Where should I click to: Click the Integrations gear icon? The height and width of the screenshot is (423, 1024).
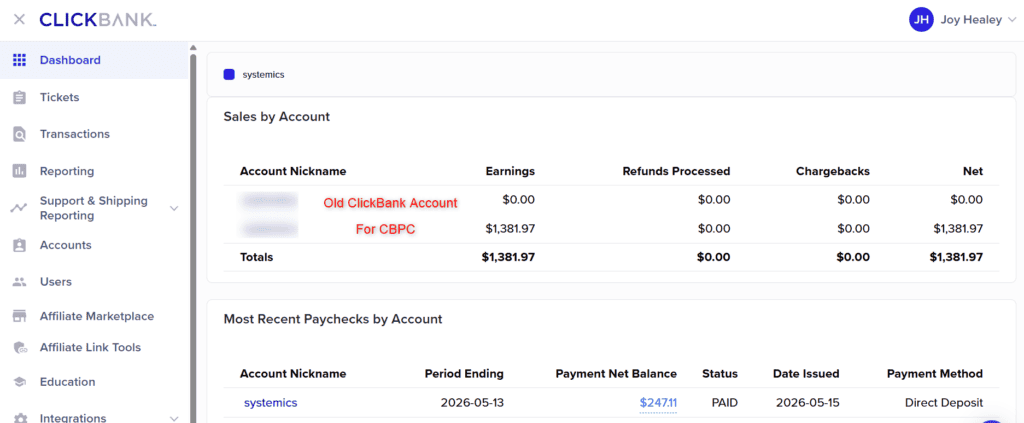[20, 418]
